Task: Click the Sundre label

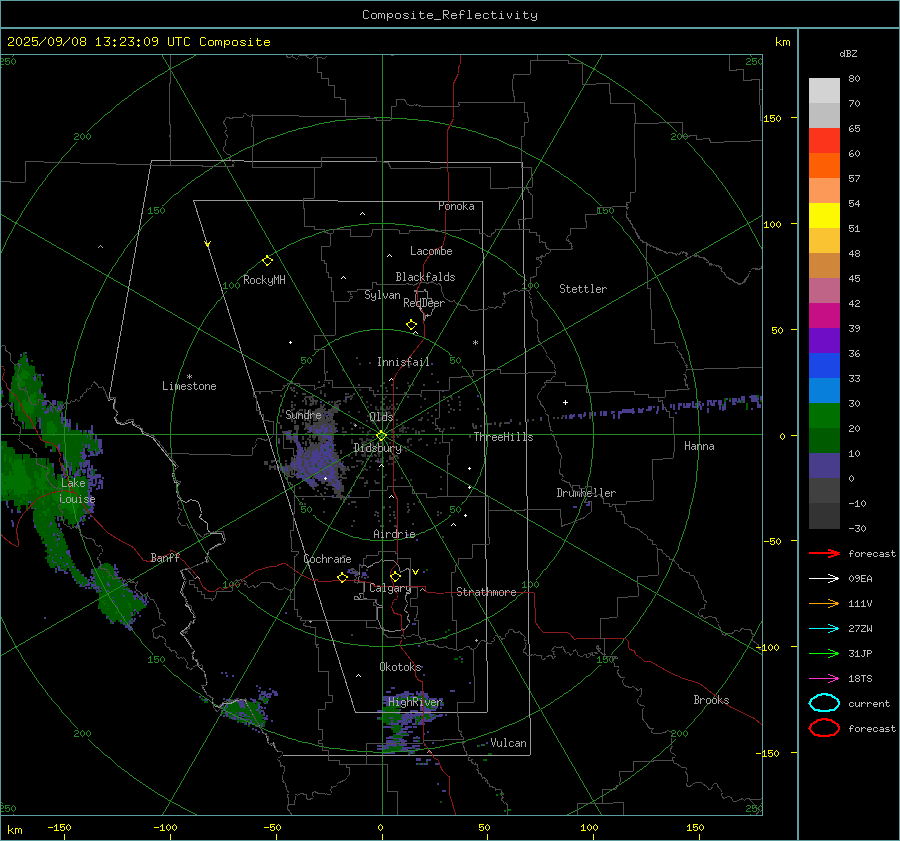Action: 303,415
